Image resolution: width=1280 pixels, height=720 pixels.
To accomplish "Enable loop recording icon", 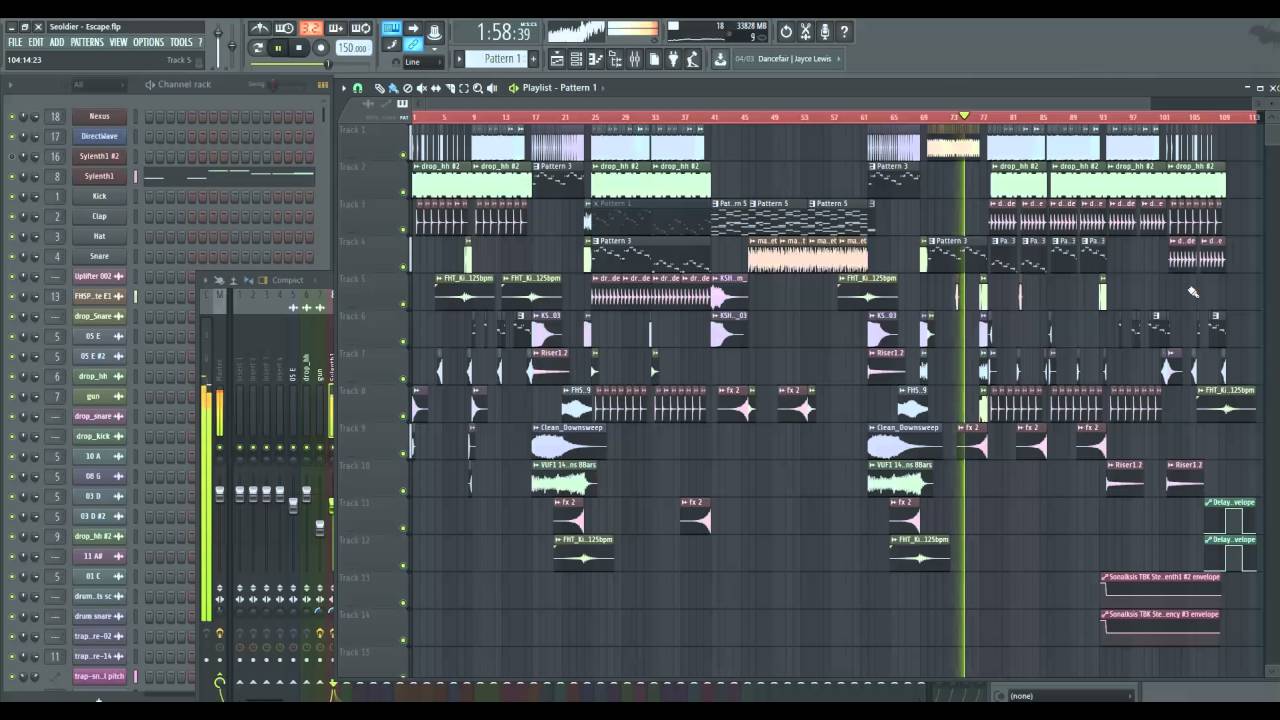I will 361,29.
